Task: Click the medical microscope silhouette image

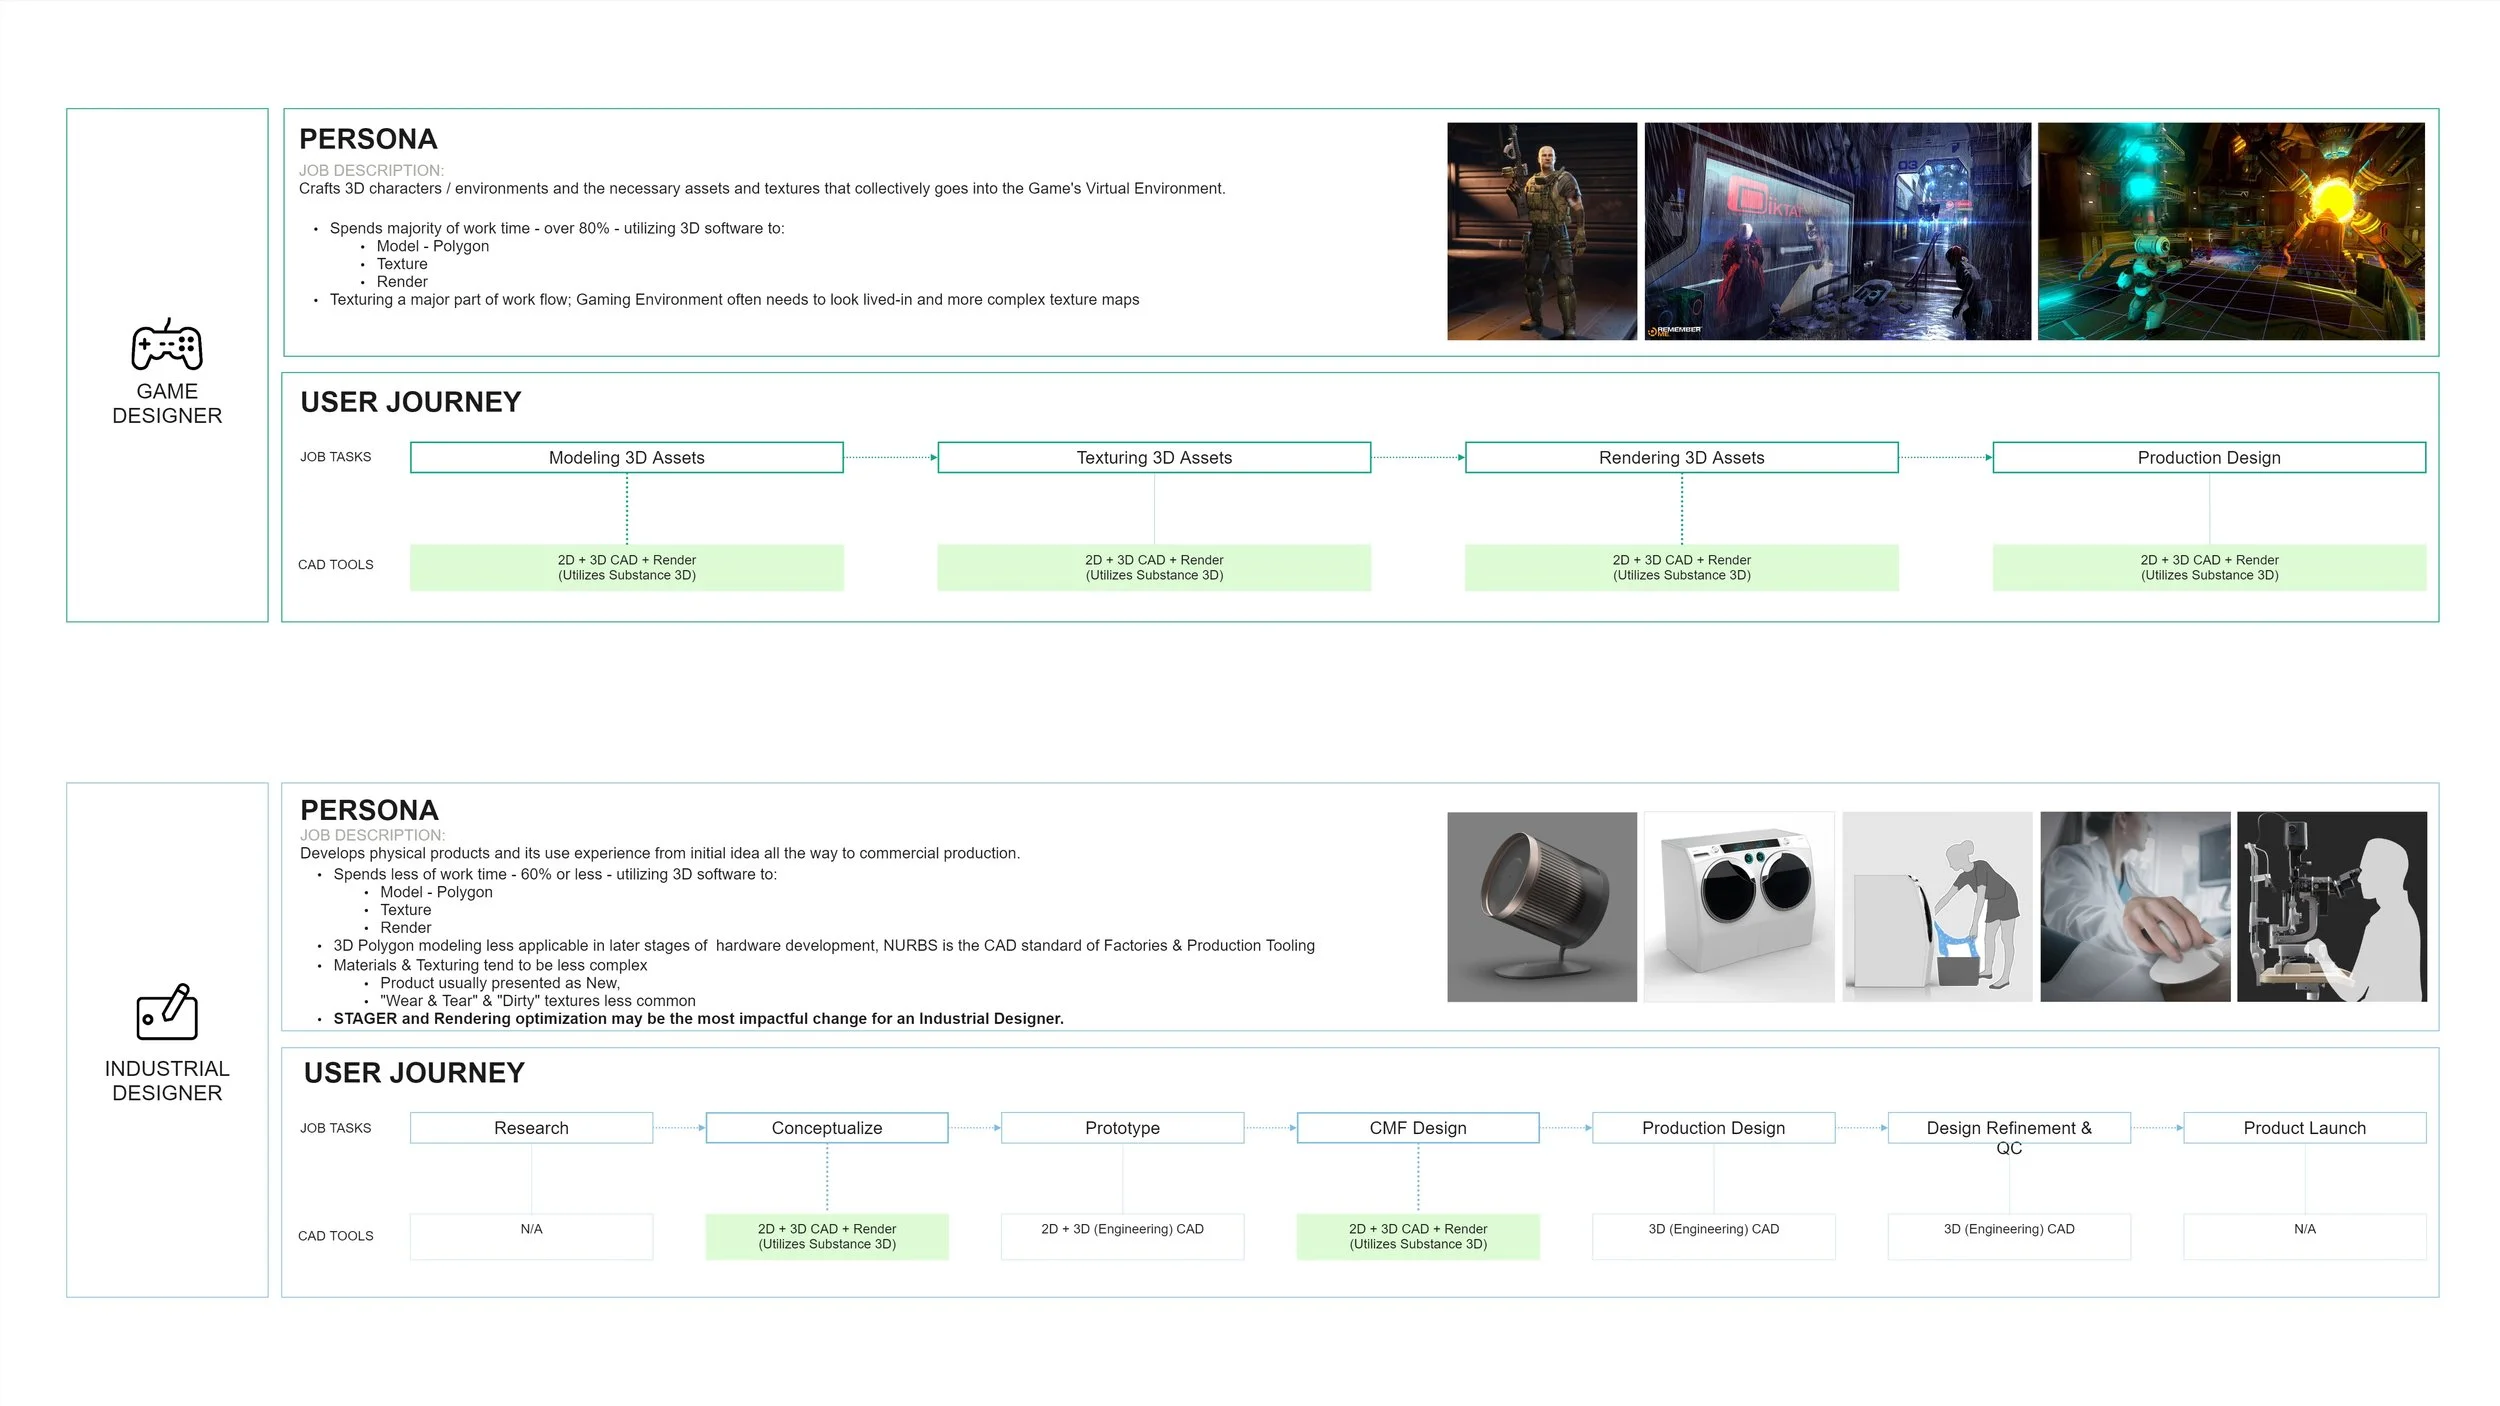Action: pyautogui.click(x=2331, y=906)
